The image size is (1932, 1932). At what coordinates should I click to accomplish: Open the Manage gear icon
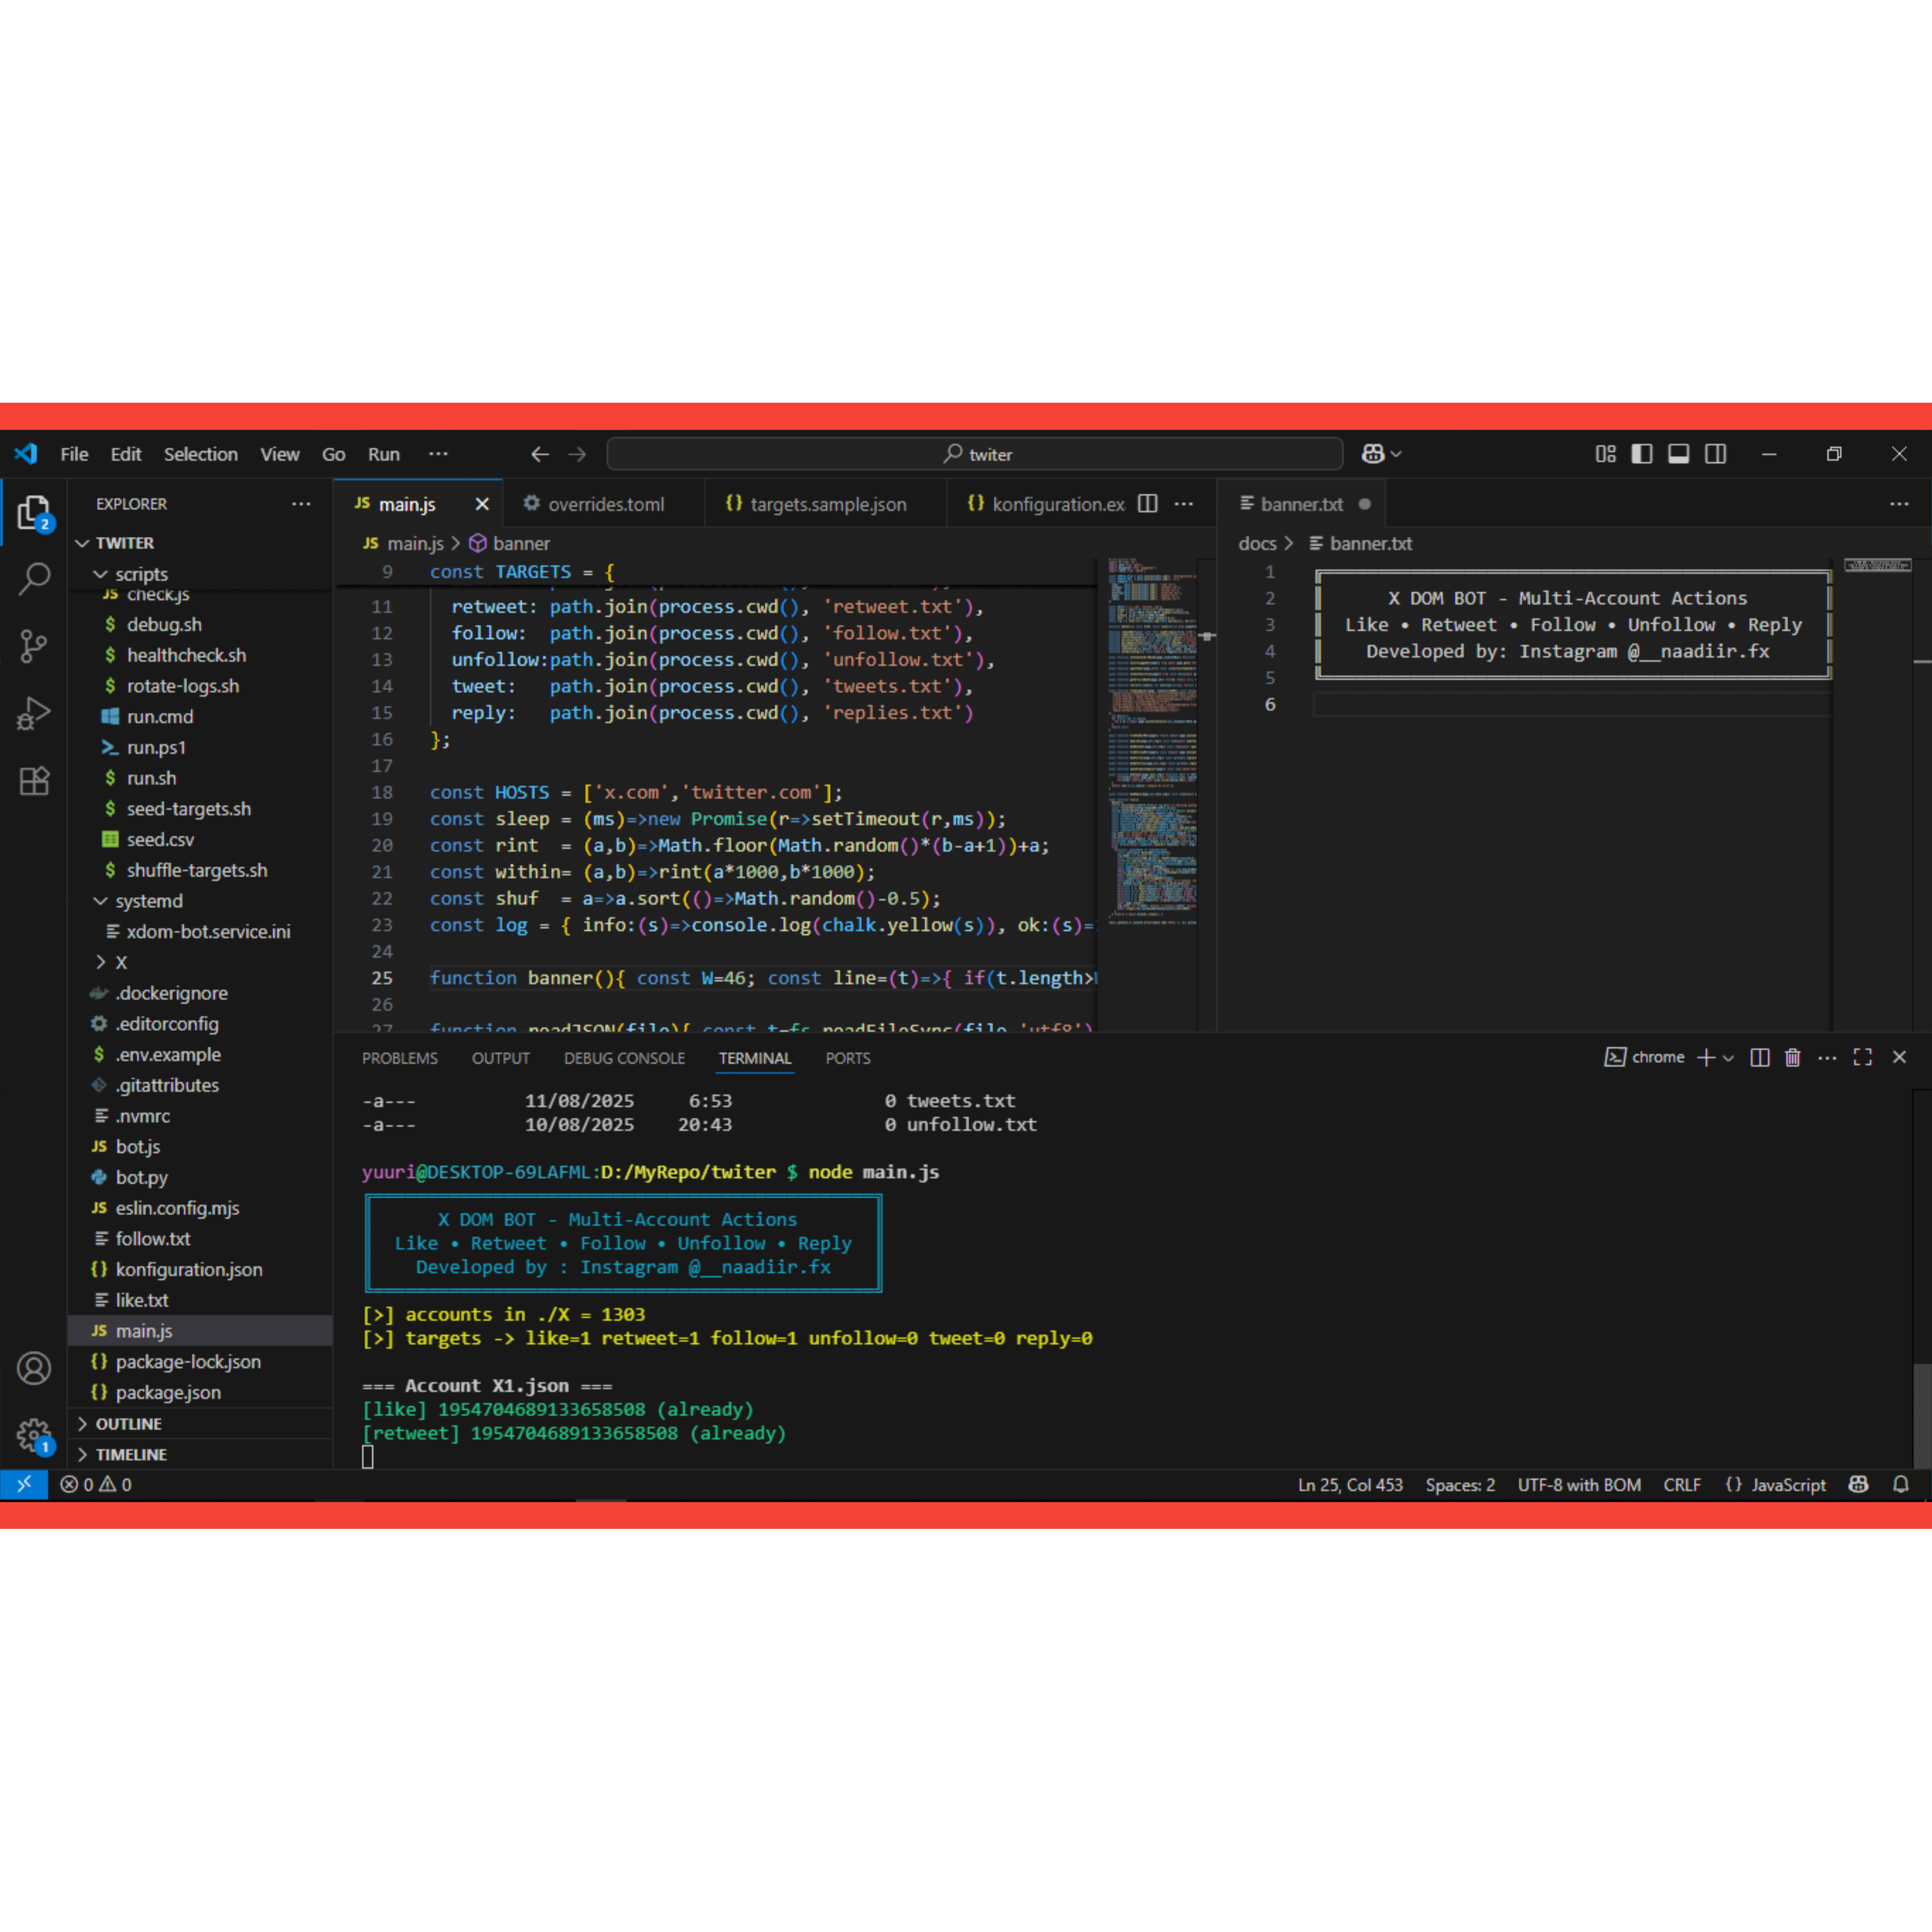pos(34,1436)
